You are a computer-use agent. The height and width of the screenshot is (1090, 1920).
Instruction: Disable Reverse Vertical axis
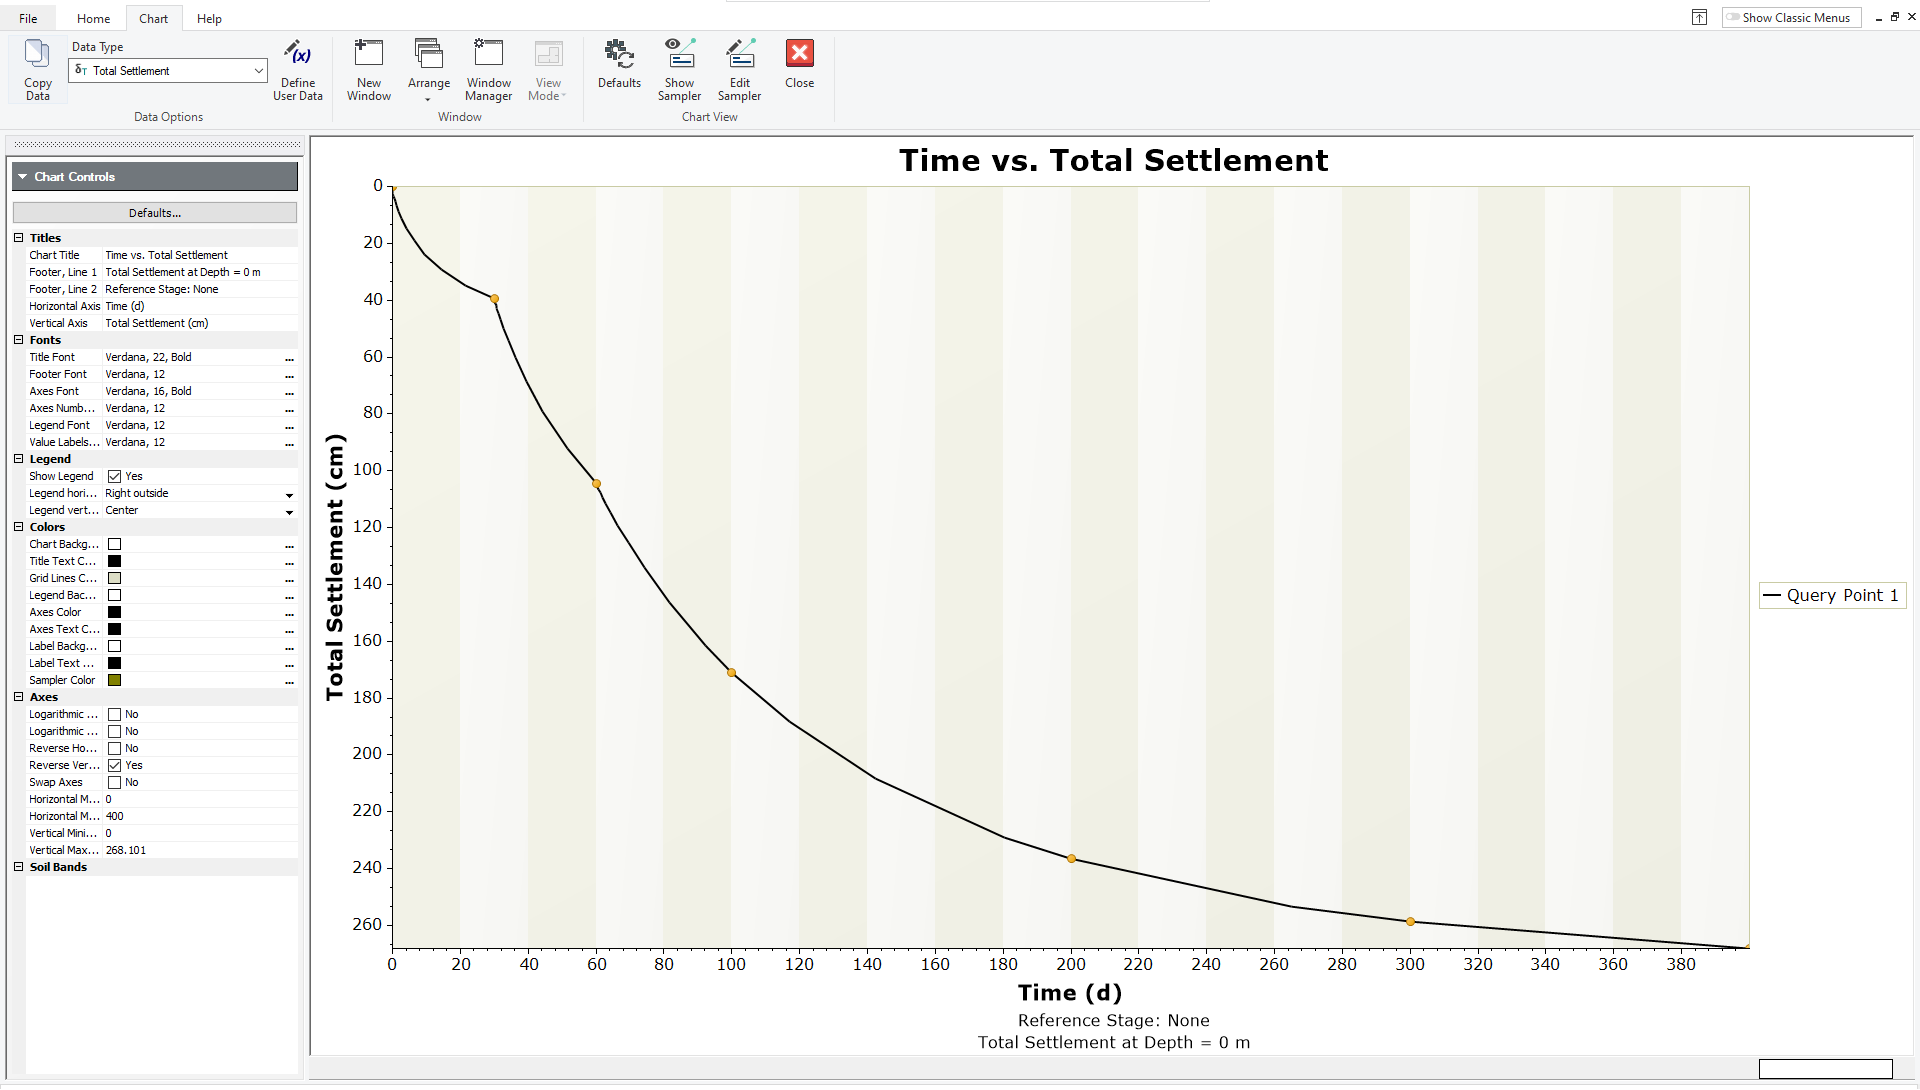[x=115, y=765]
